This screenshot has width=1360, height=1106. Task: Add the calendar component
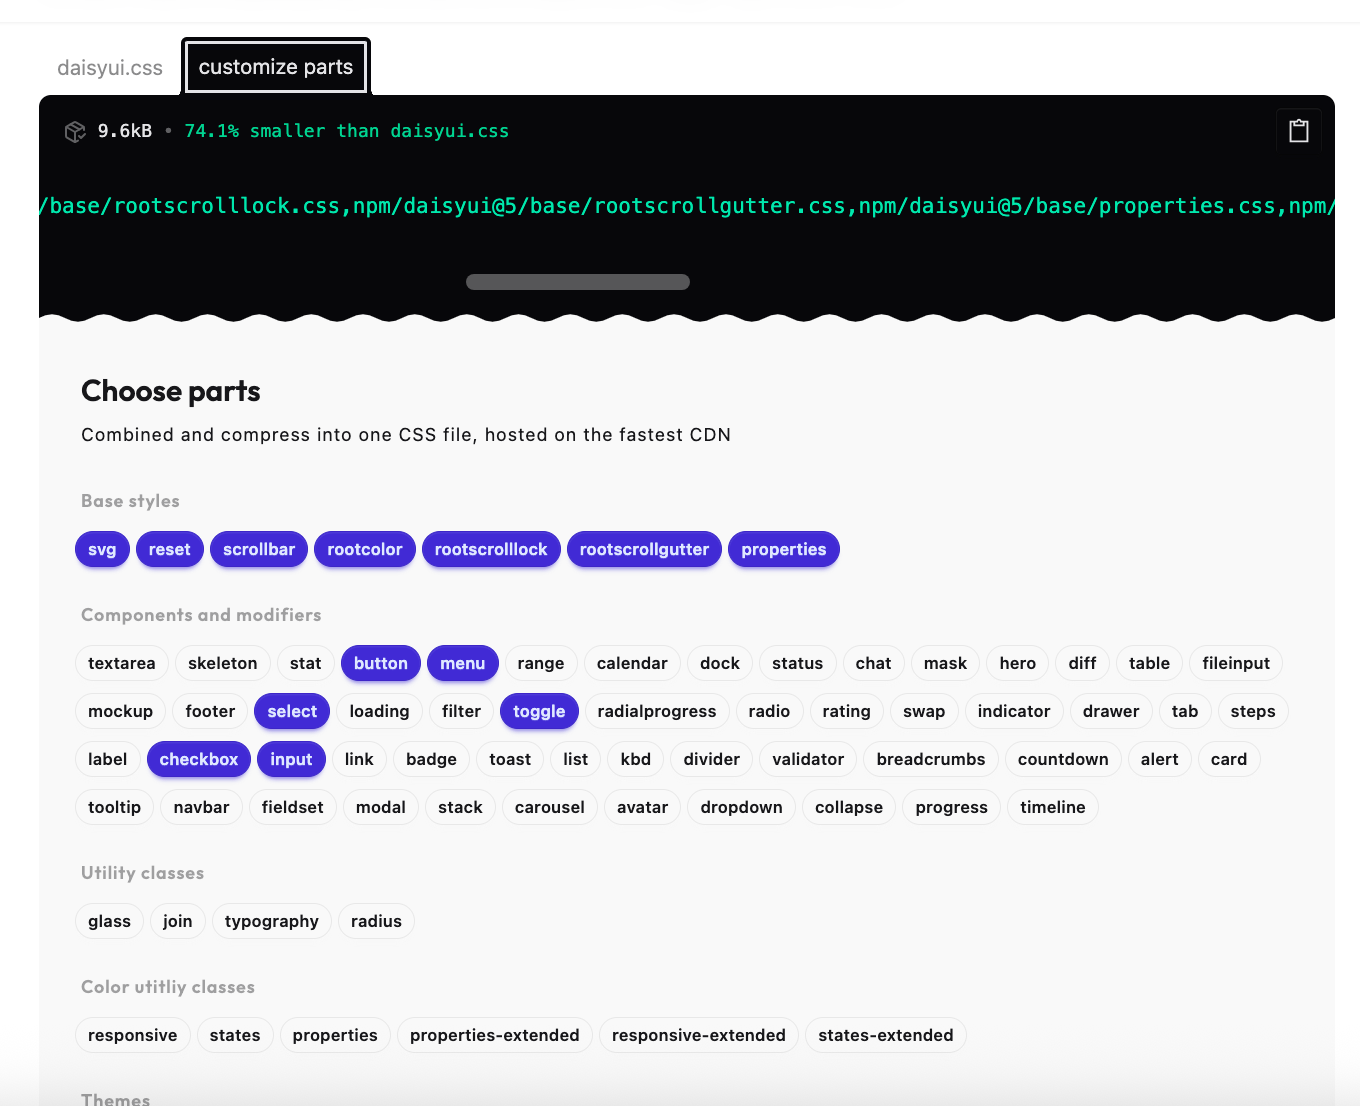point(632,663)
